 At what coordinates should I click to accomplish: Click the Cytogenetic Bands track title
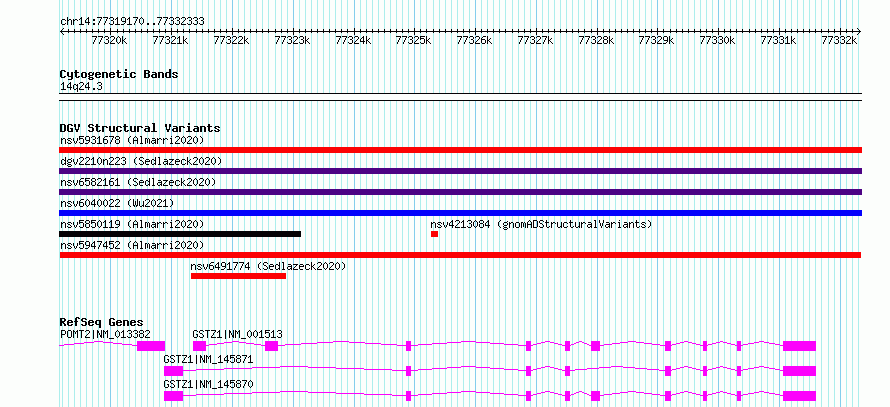coord(119,74)
